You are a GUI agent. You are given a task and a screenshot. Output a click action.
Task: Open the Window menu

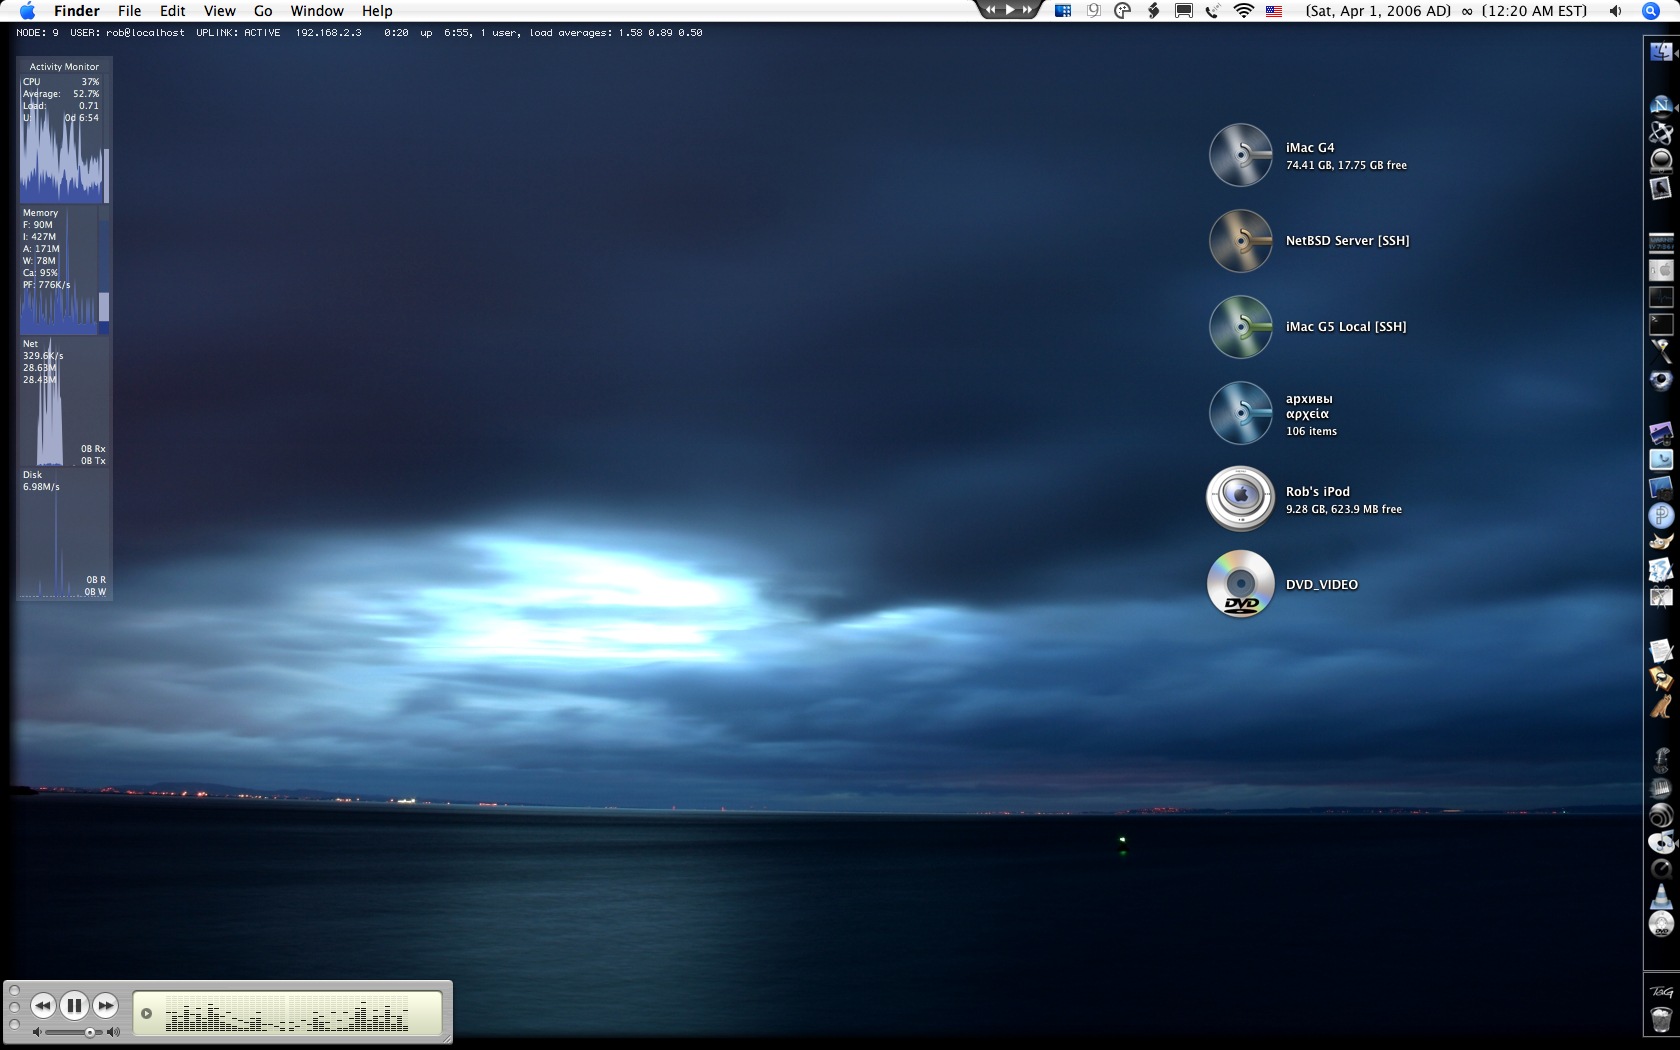click(x=317, y=11)
